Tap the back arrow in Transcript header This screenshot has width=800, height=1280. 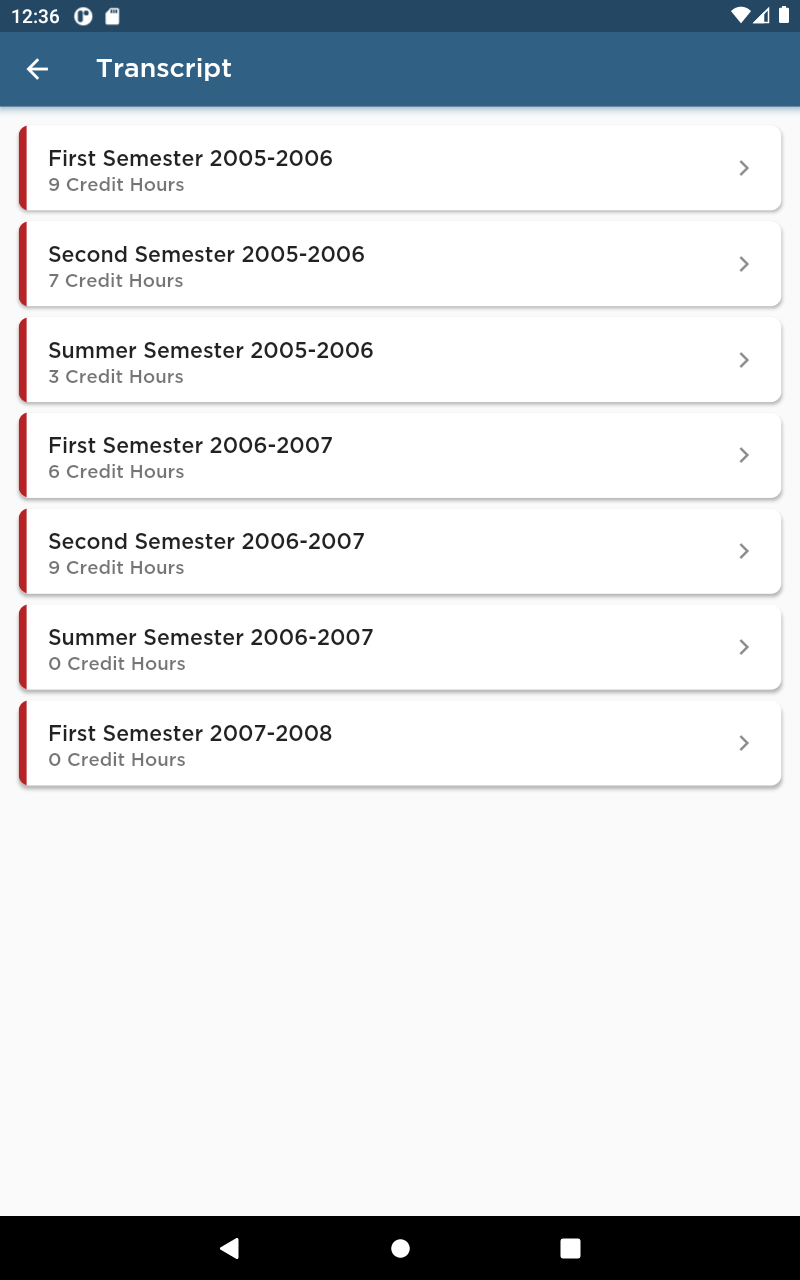pos(37,69)
